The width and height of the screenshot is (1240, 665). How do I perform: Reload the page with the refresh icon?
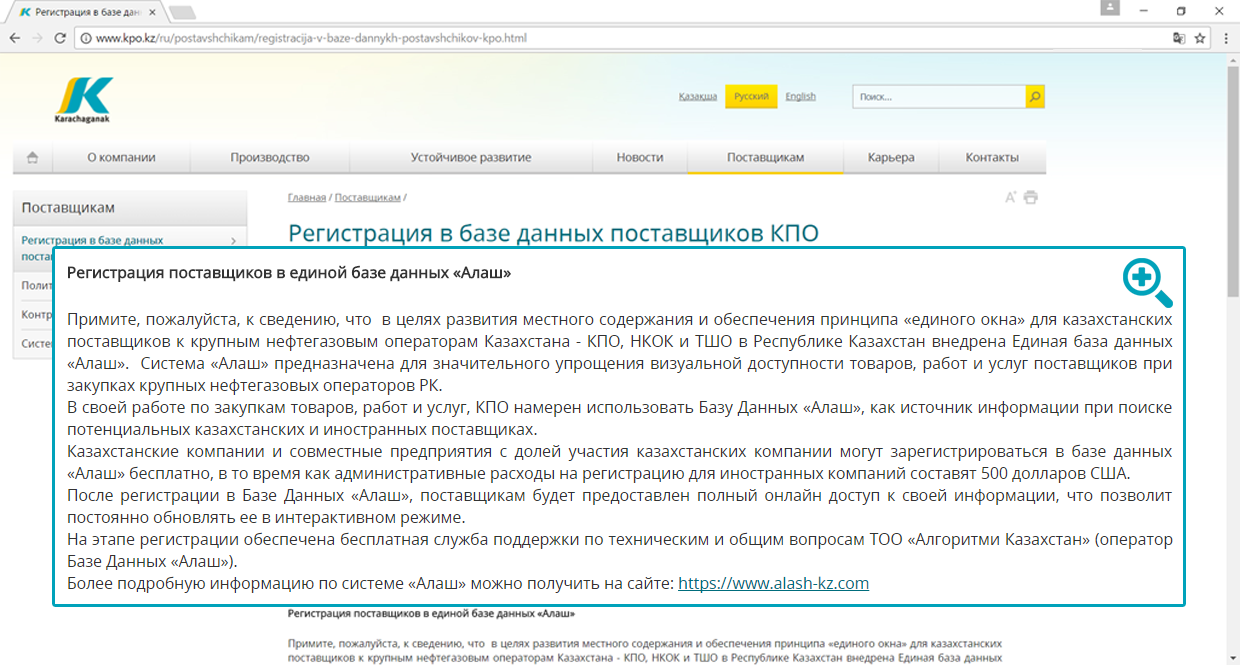pos(60,38)
